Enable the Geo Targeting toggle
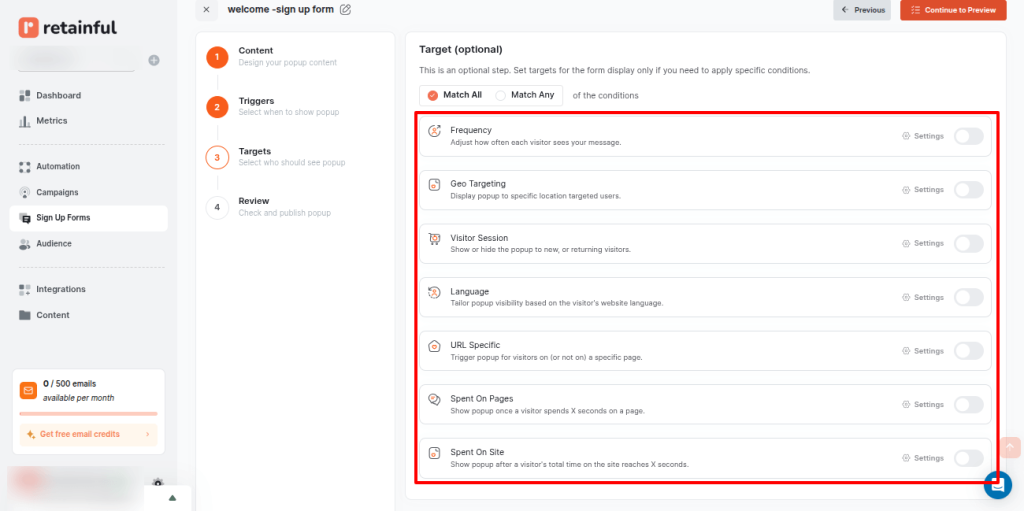Image resolution: width=1024 pixels, height=511 pixels. click(968, 190)
